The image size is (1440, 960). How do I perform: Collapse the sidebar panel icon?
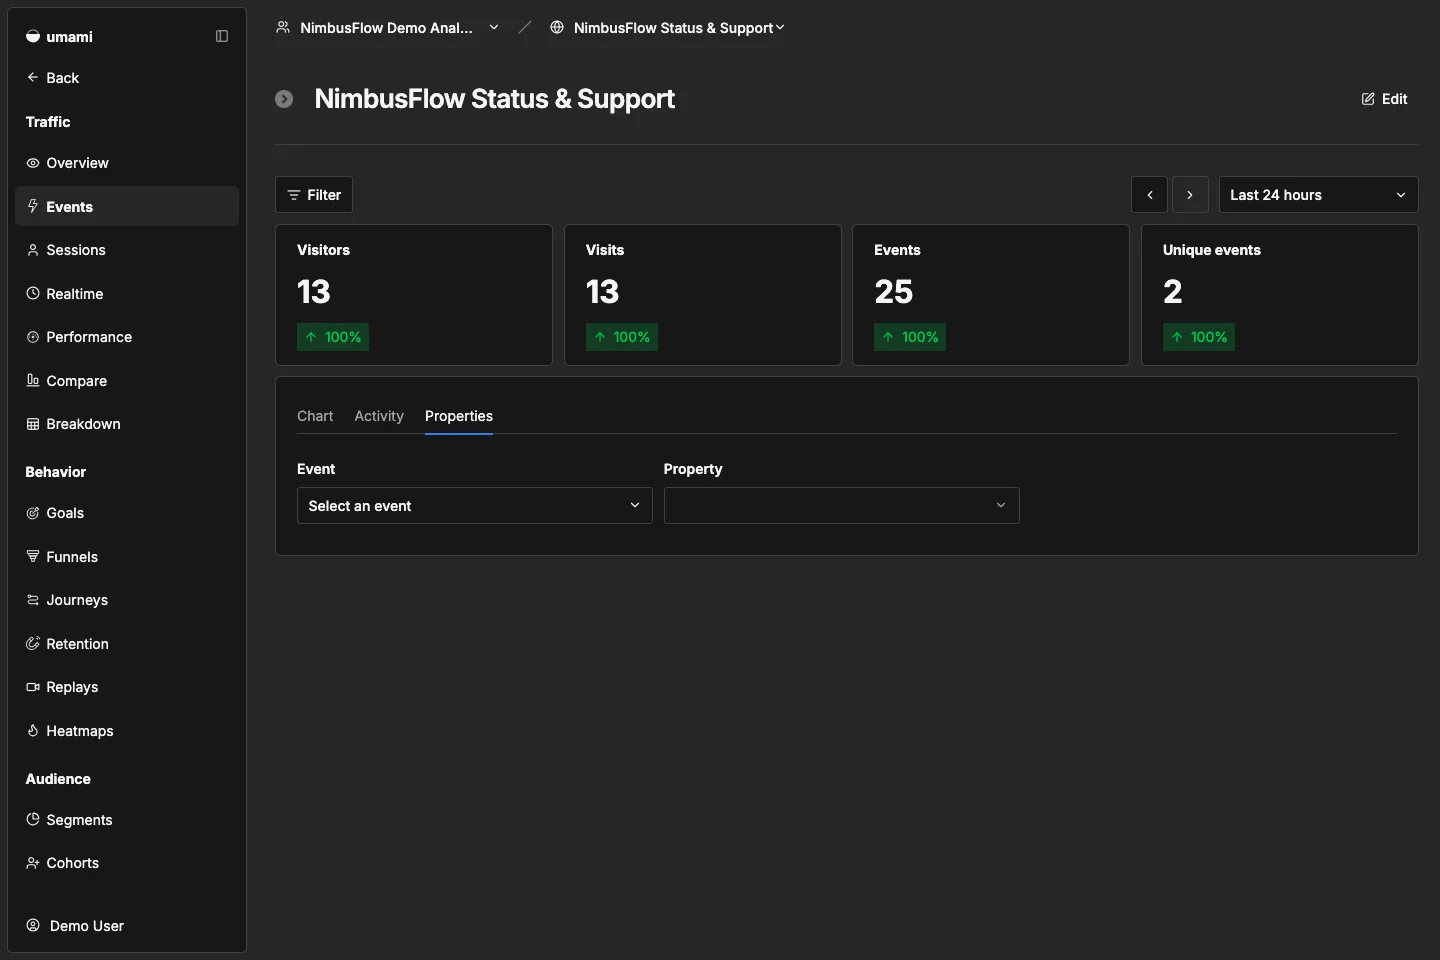click(222, 36)
